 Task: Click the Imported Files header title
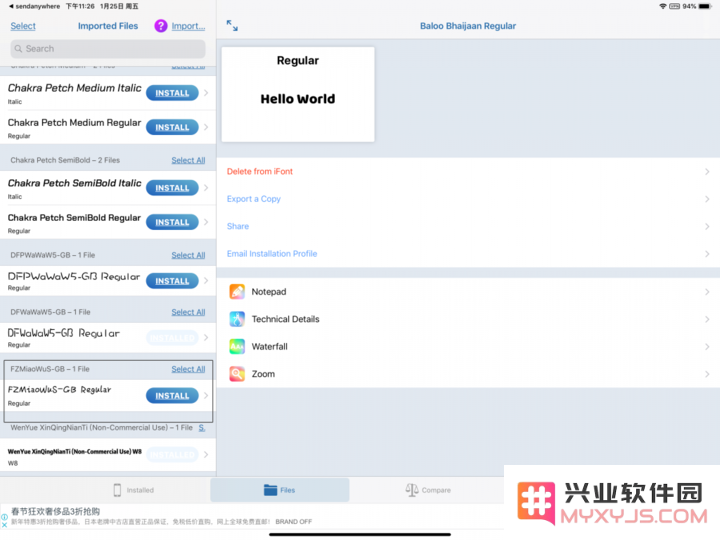[108, 26]
